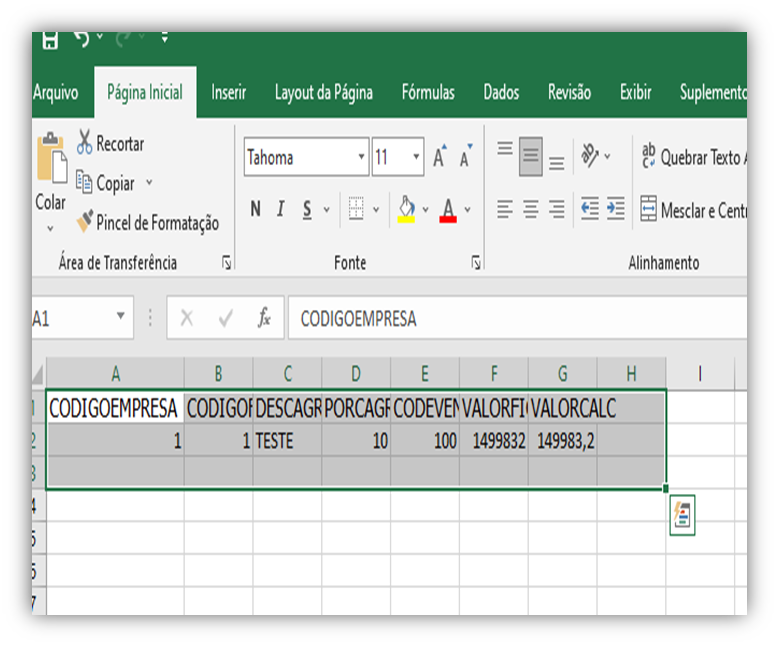
Task: Click Mesclar e Centralizar merge button
Action: [694, 210]
